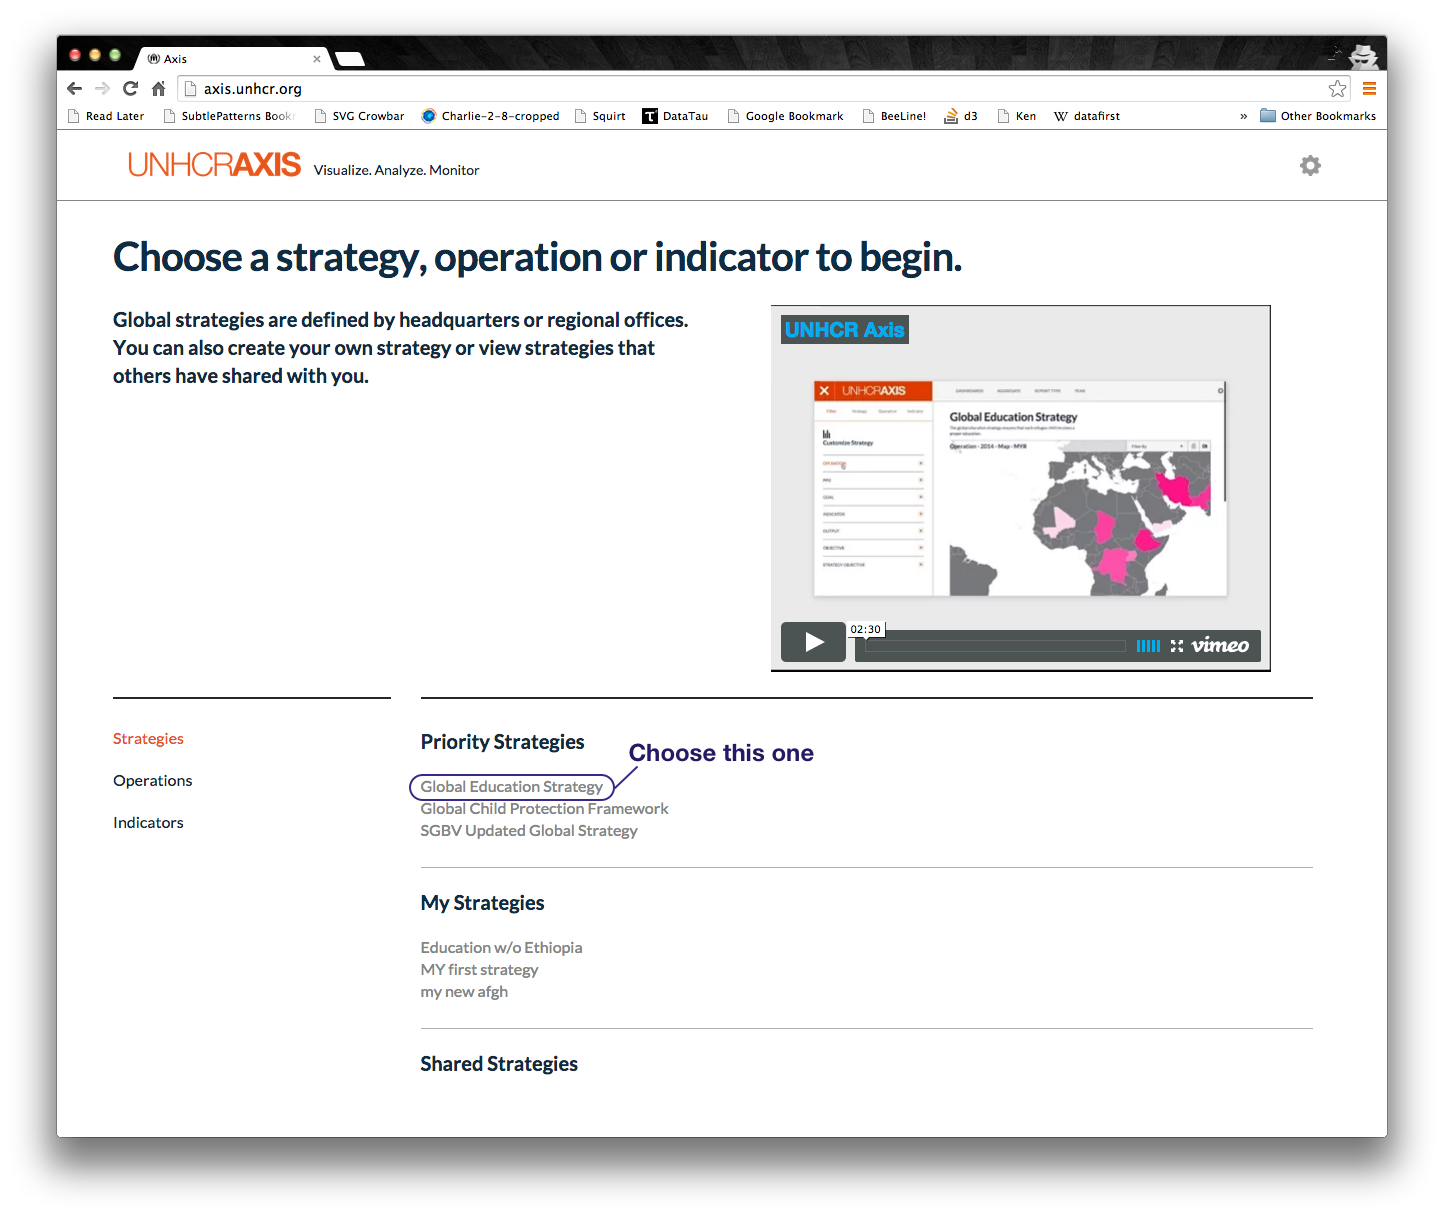Open the Chrome hamburger menu

tap(1369, 88)
